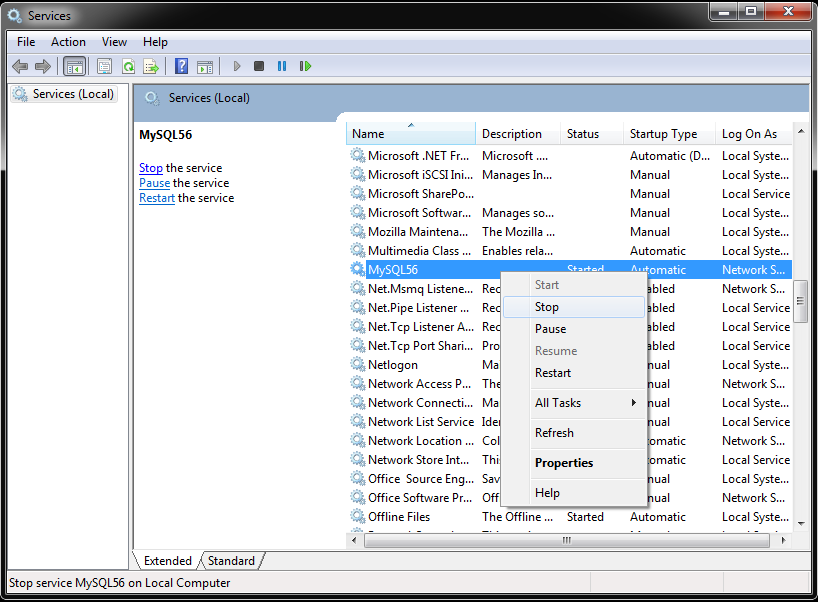Switch to the Extended tab
The image size is (818, 602).
tap(167, 561)
